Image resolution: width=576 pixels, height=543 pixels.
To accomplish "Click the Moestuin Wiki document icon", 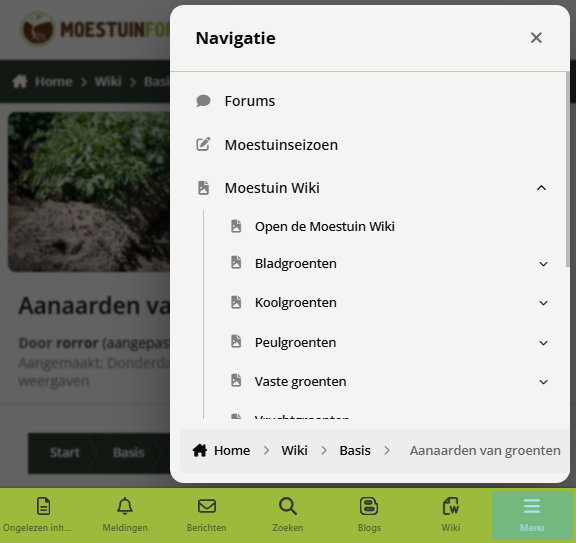I will point(203,188).
